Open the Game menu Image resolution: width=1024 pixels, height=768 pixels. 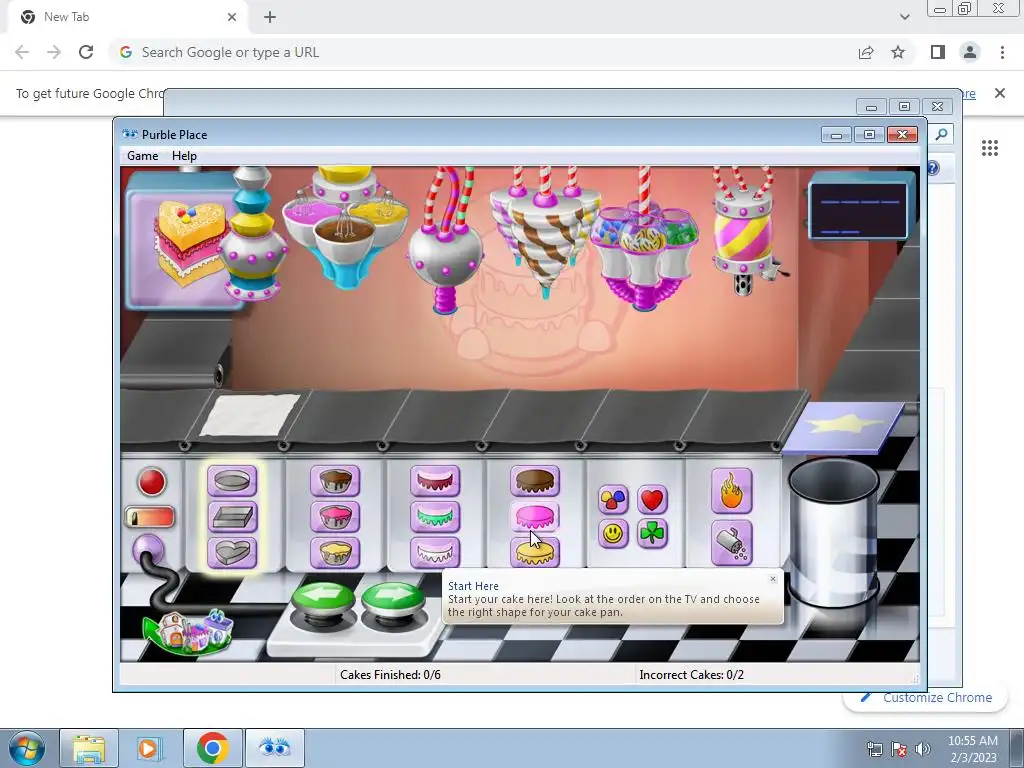(x=142, y=155)
